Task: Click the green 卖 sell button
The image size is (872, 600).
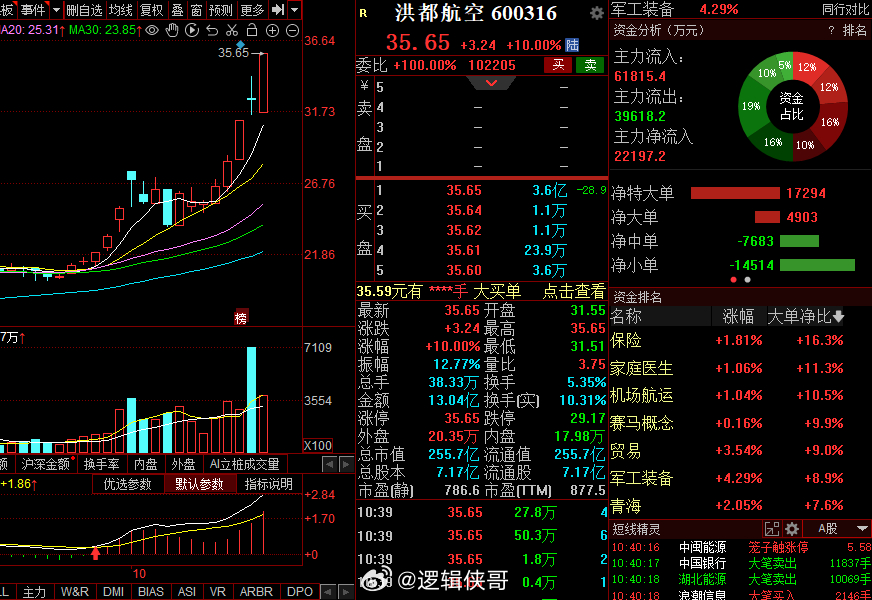Action: coord(590,65)
